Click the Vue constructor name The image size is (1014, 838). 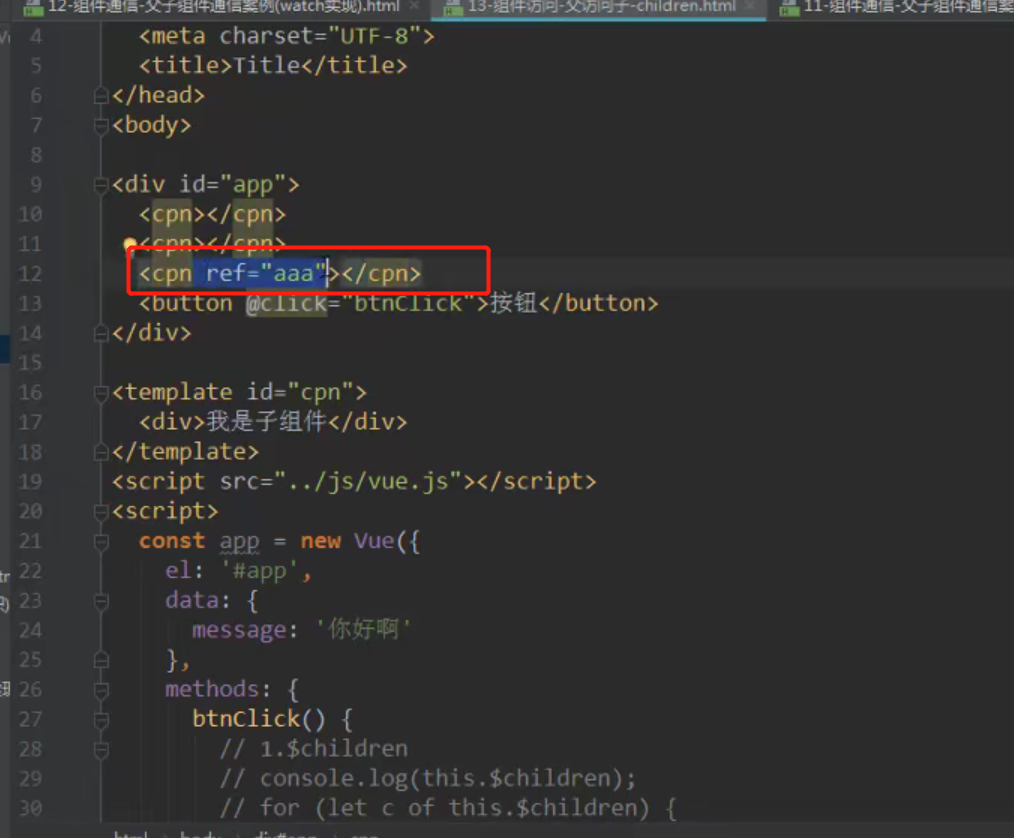pyautogui.click(x=374, y=541)
